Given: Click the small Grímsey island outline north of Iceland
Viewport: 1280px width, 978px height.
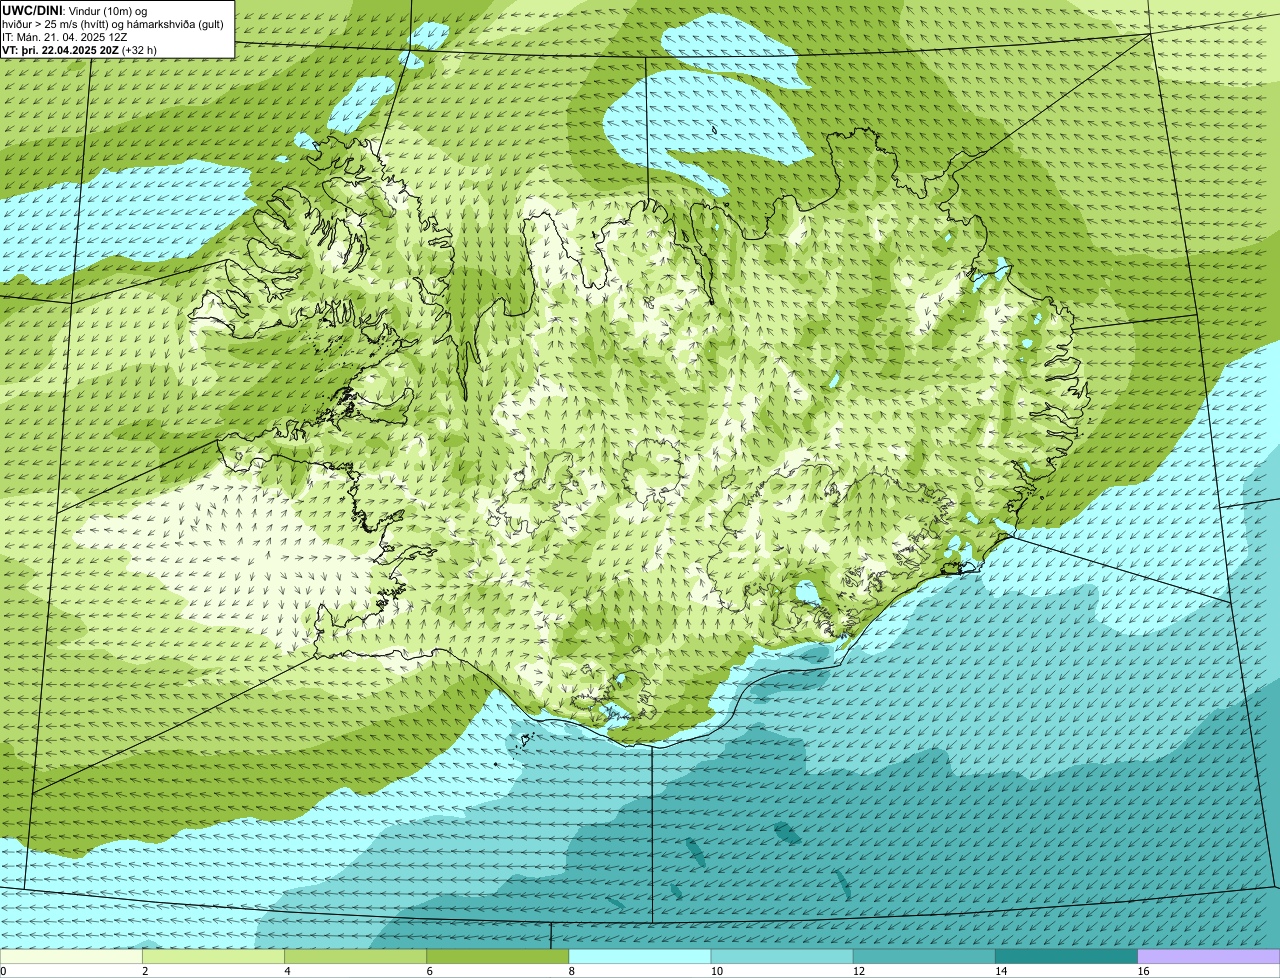Looking at the screenshot, I should (714, 129).
